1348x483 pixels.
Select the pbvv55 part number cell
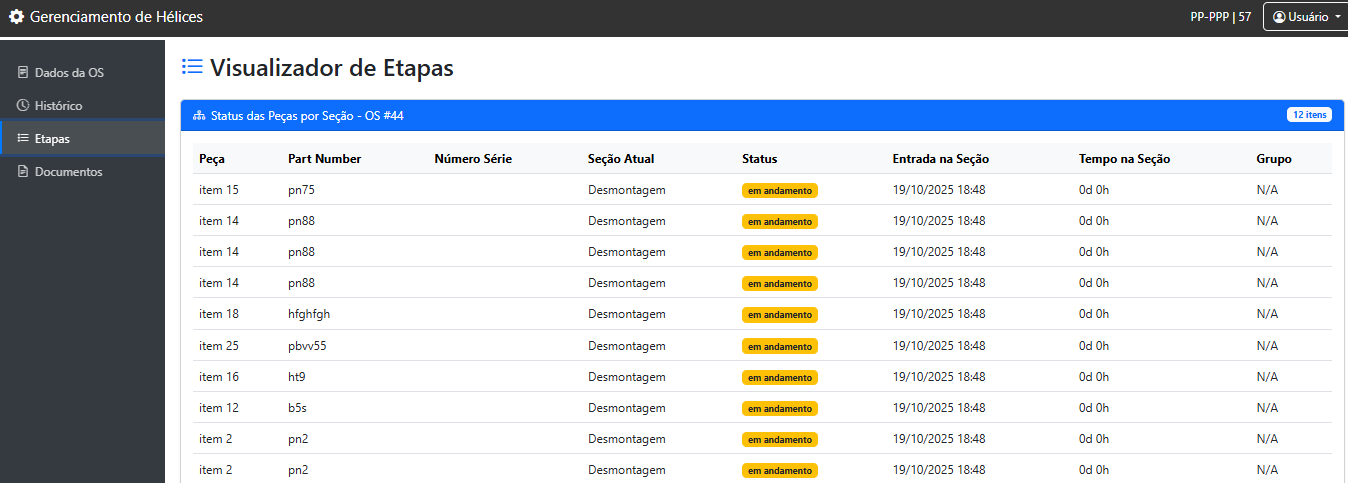pos(307,345)
